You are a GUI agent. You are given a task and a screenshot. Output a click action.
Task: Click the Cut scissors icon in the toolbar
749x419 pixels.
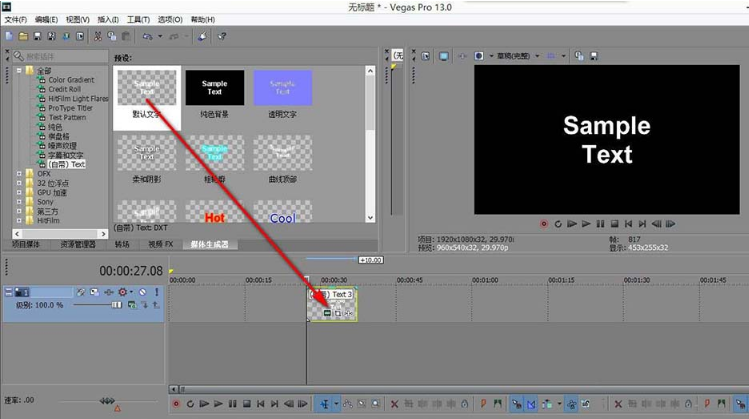pyautogui.click(x=97, y=36)
